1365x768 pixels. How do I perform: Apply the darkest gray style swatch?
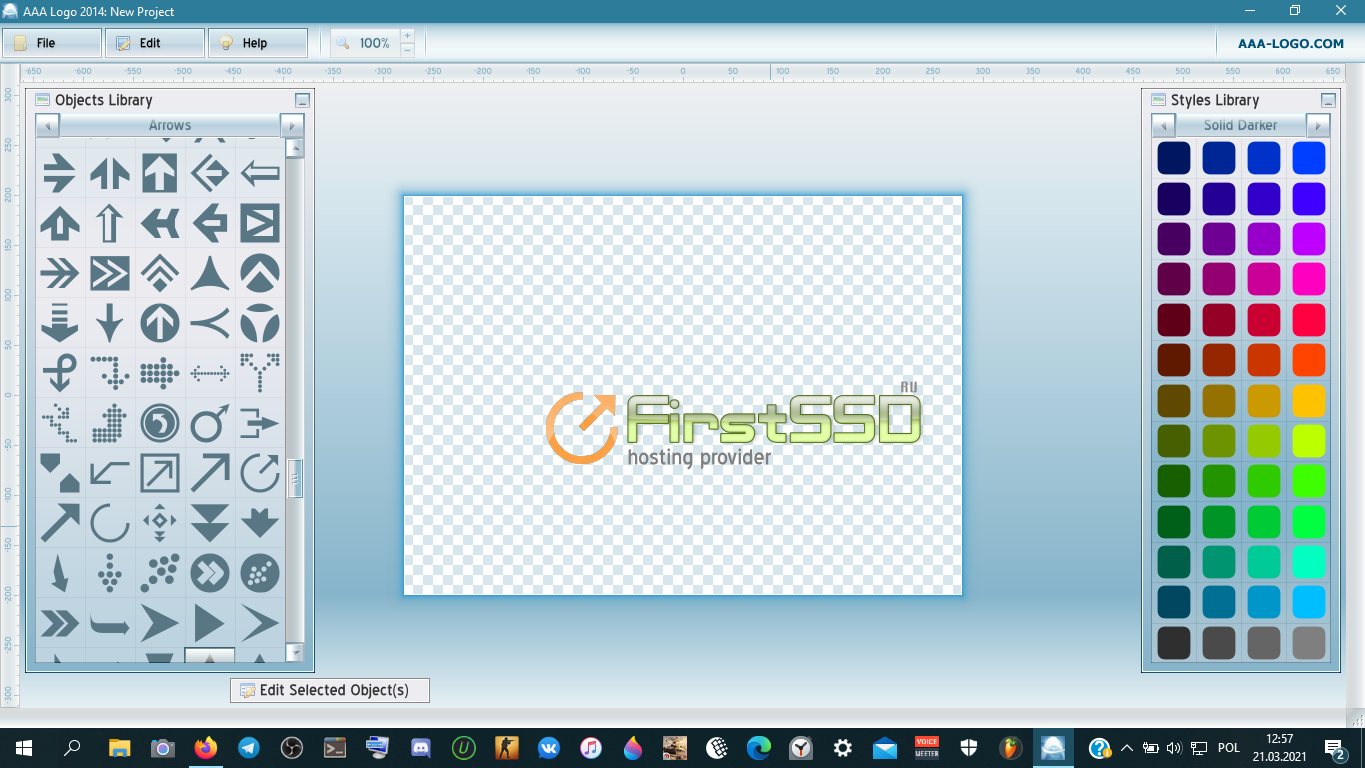pyautogui.click(x=1174, y=642)
